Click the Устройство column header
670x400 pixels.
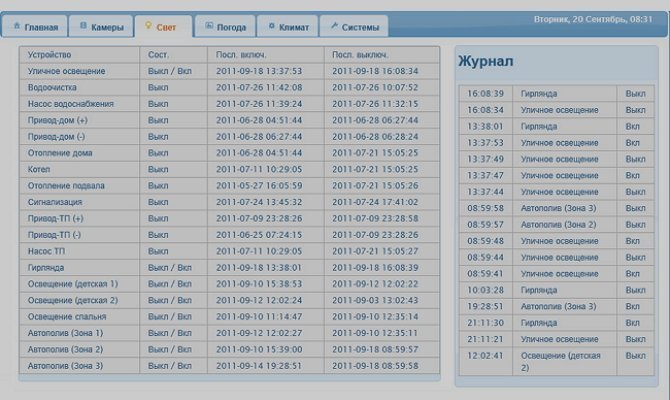(50, 55)
